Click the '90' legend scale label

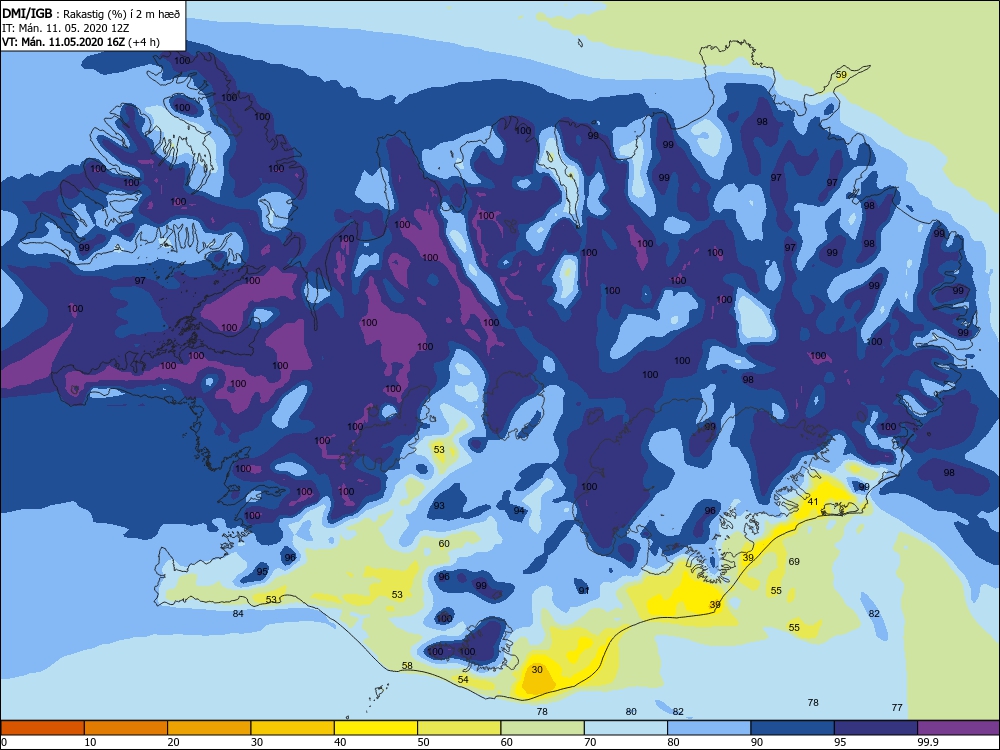(757, 742)
